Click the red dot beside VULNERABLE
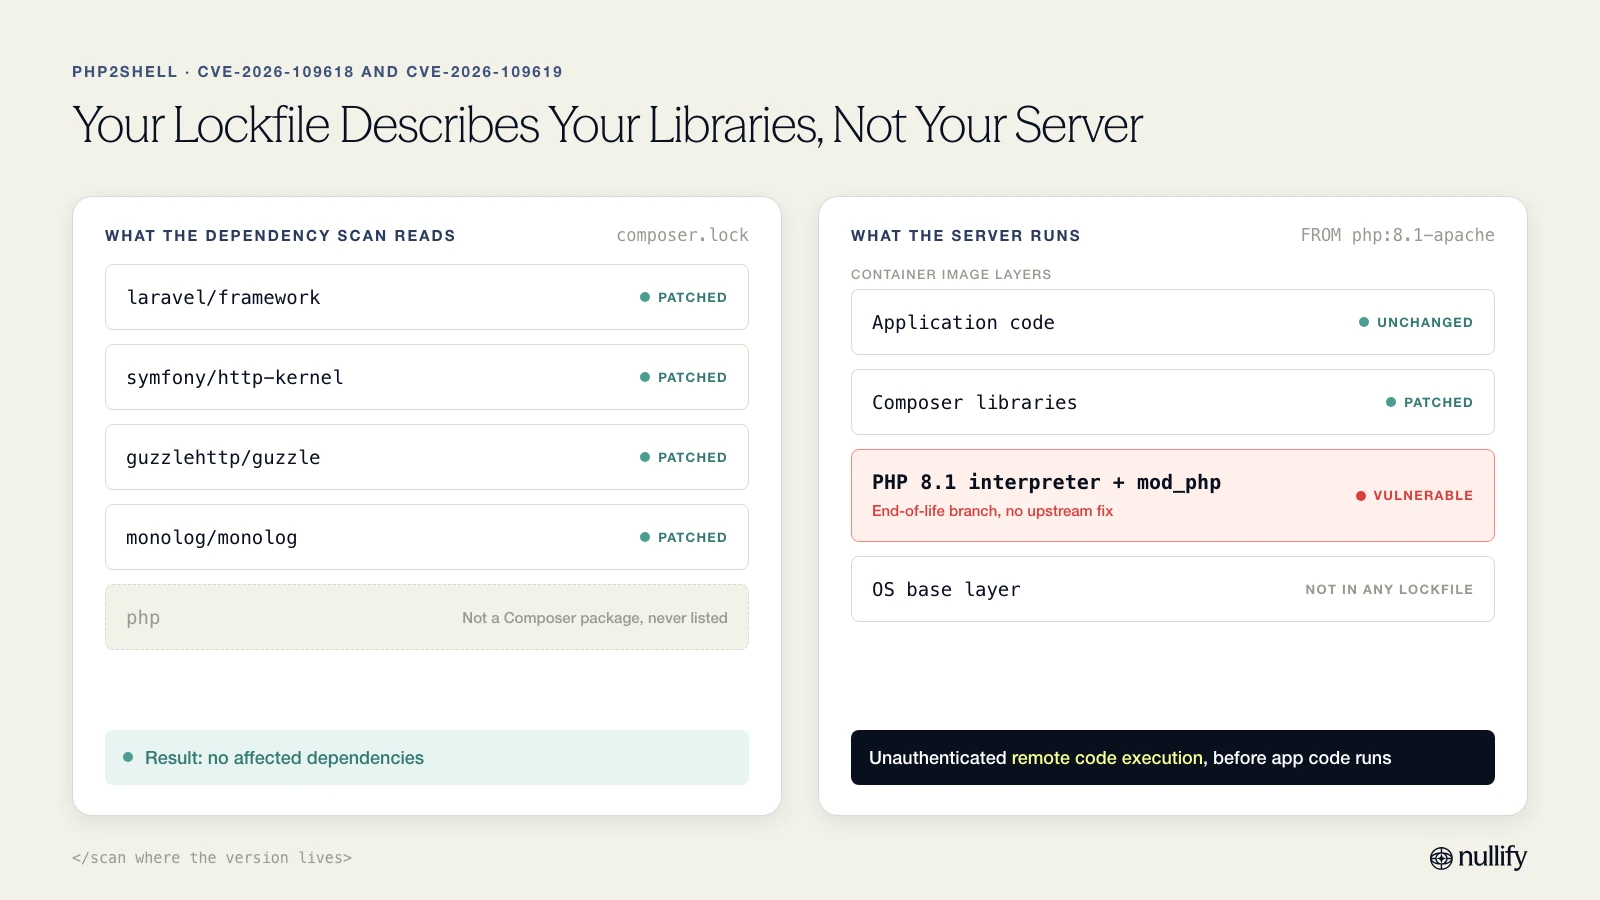The width and height of the screenshot is (1600, 900). (x=1361, y=496)
